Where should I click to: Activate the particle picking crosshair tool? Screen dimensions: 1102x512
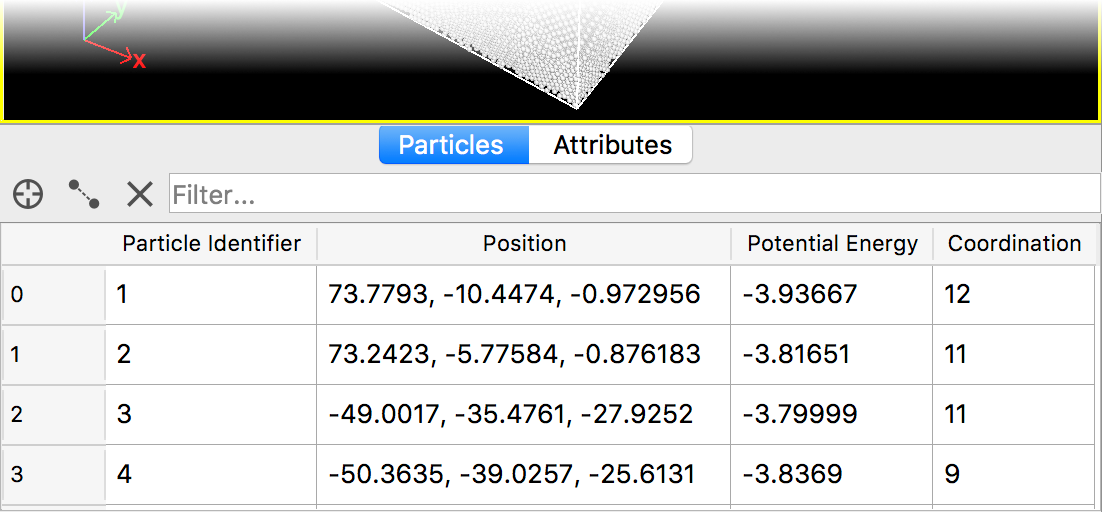point(28,194)
